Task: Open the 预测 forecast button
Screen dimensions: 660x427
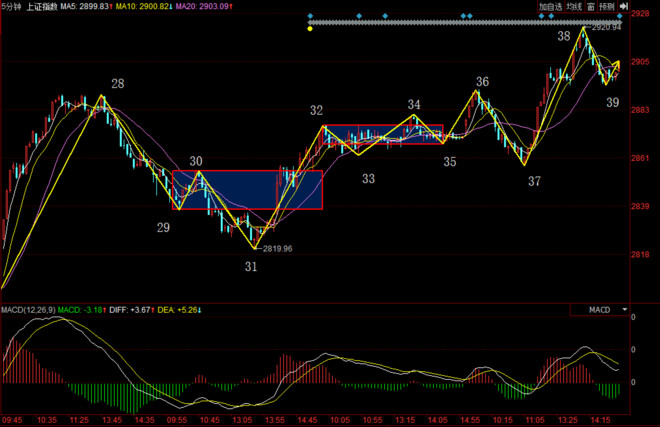Action: (x=607, y=6)
